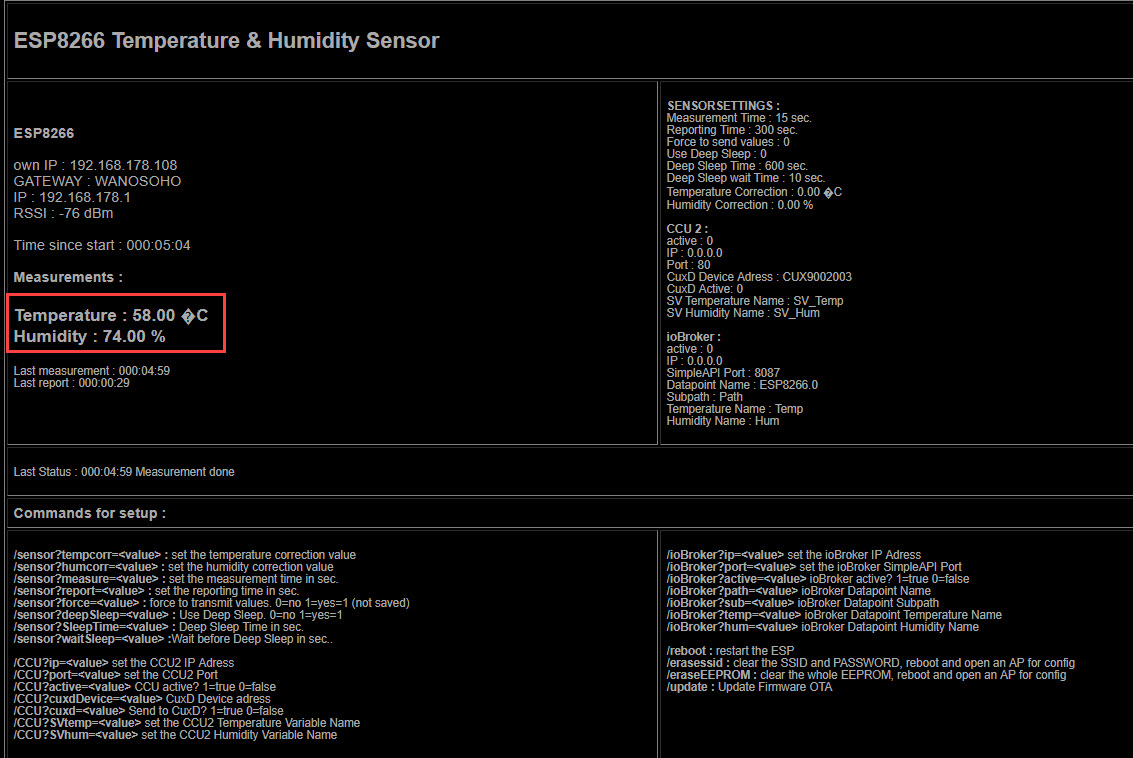The image size is (1133, 758).
Task: Click the Humidity Name : Hum line
Action: click(x=723, y=421)
